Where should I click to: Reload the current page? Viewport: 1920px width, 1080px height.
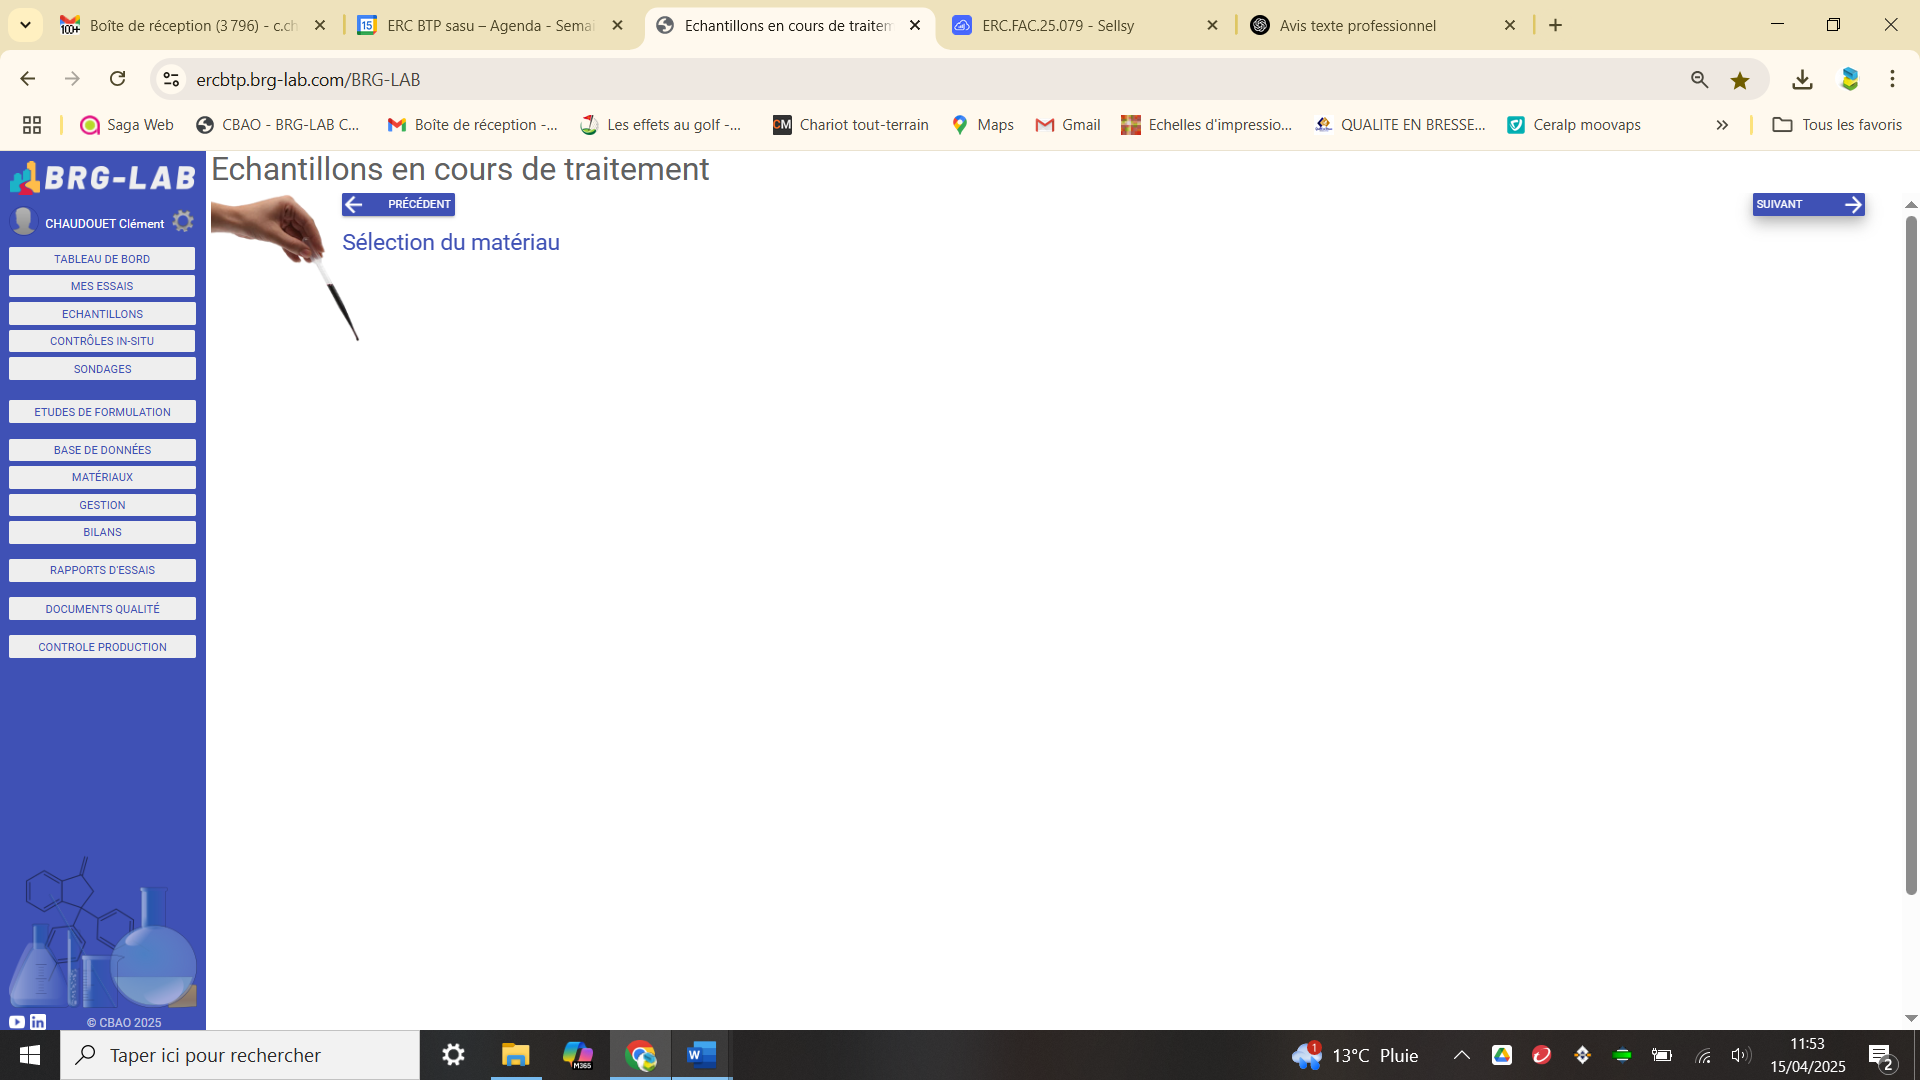tap(118, 79)
